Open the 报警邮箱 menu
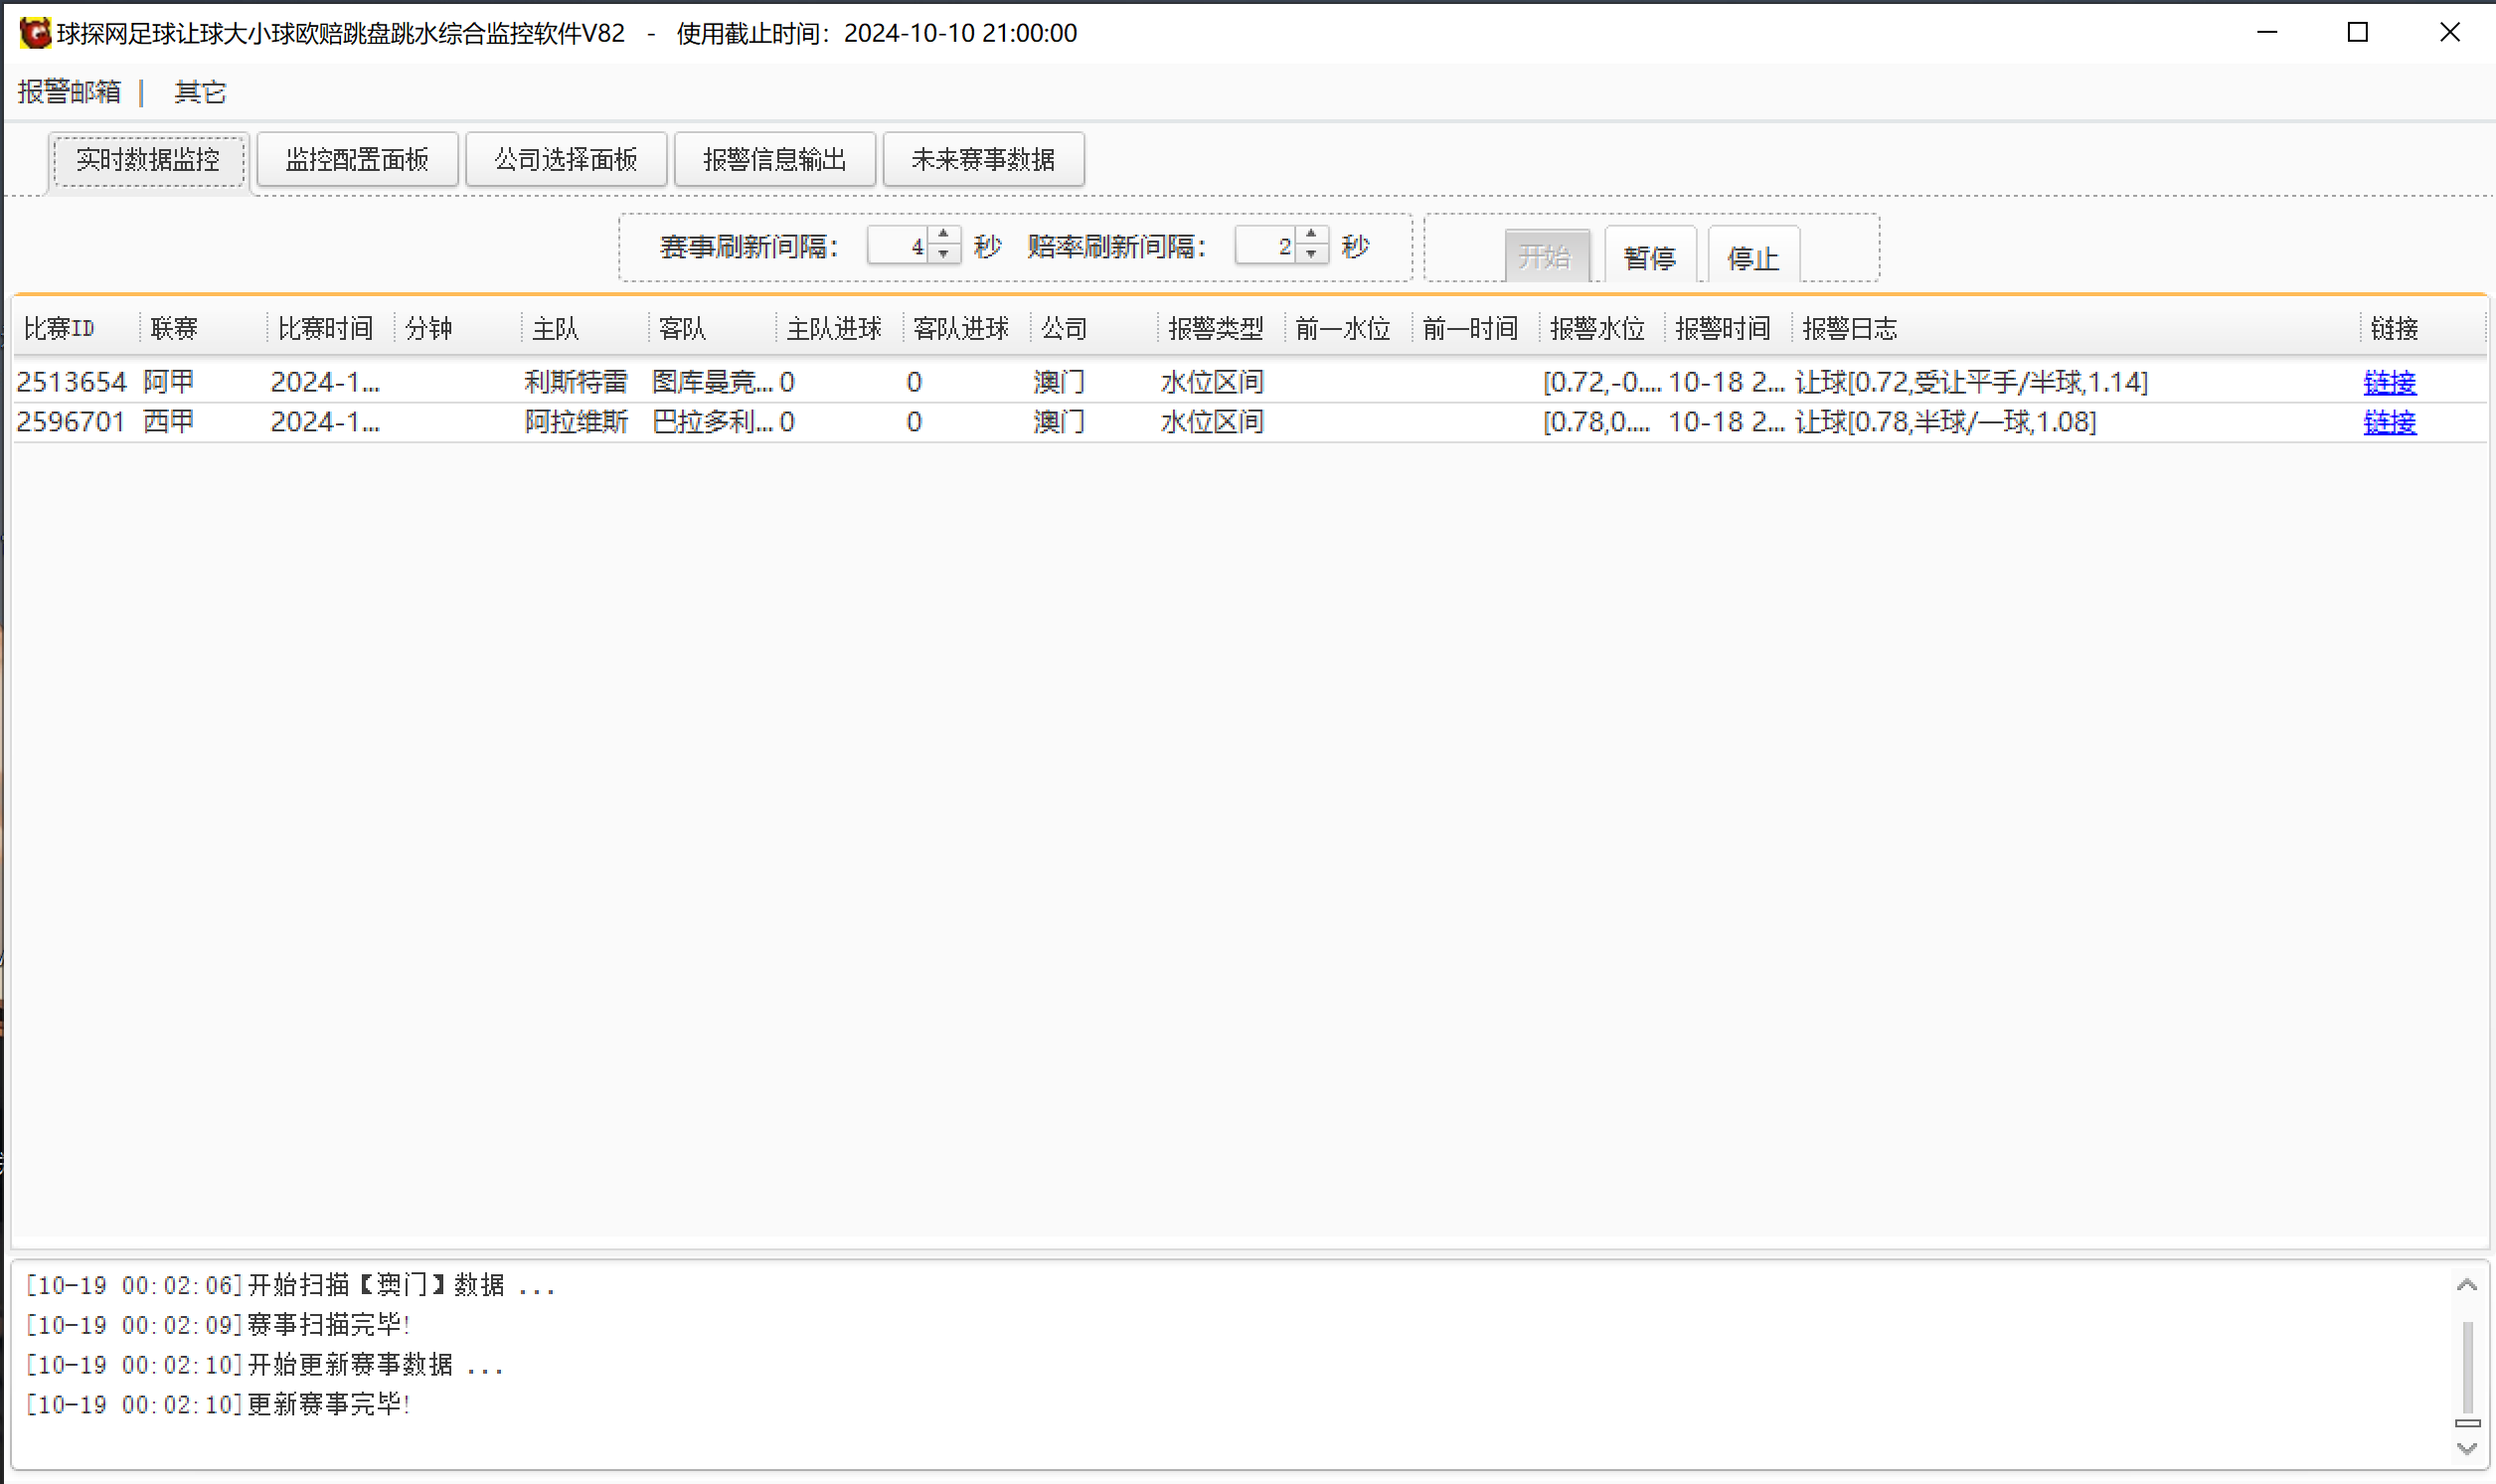This screenshot has height=1484, width=2496. (68, 91)
